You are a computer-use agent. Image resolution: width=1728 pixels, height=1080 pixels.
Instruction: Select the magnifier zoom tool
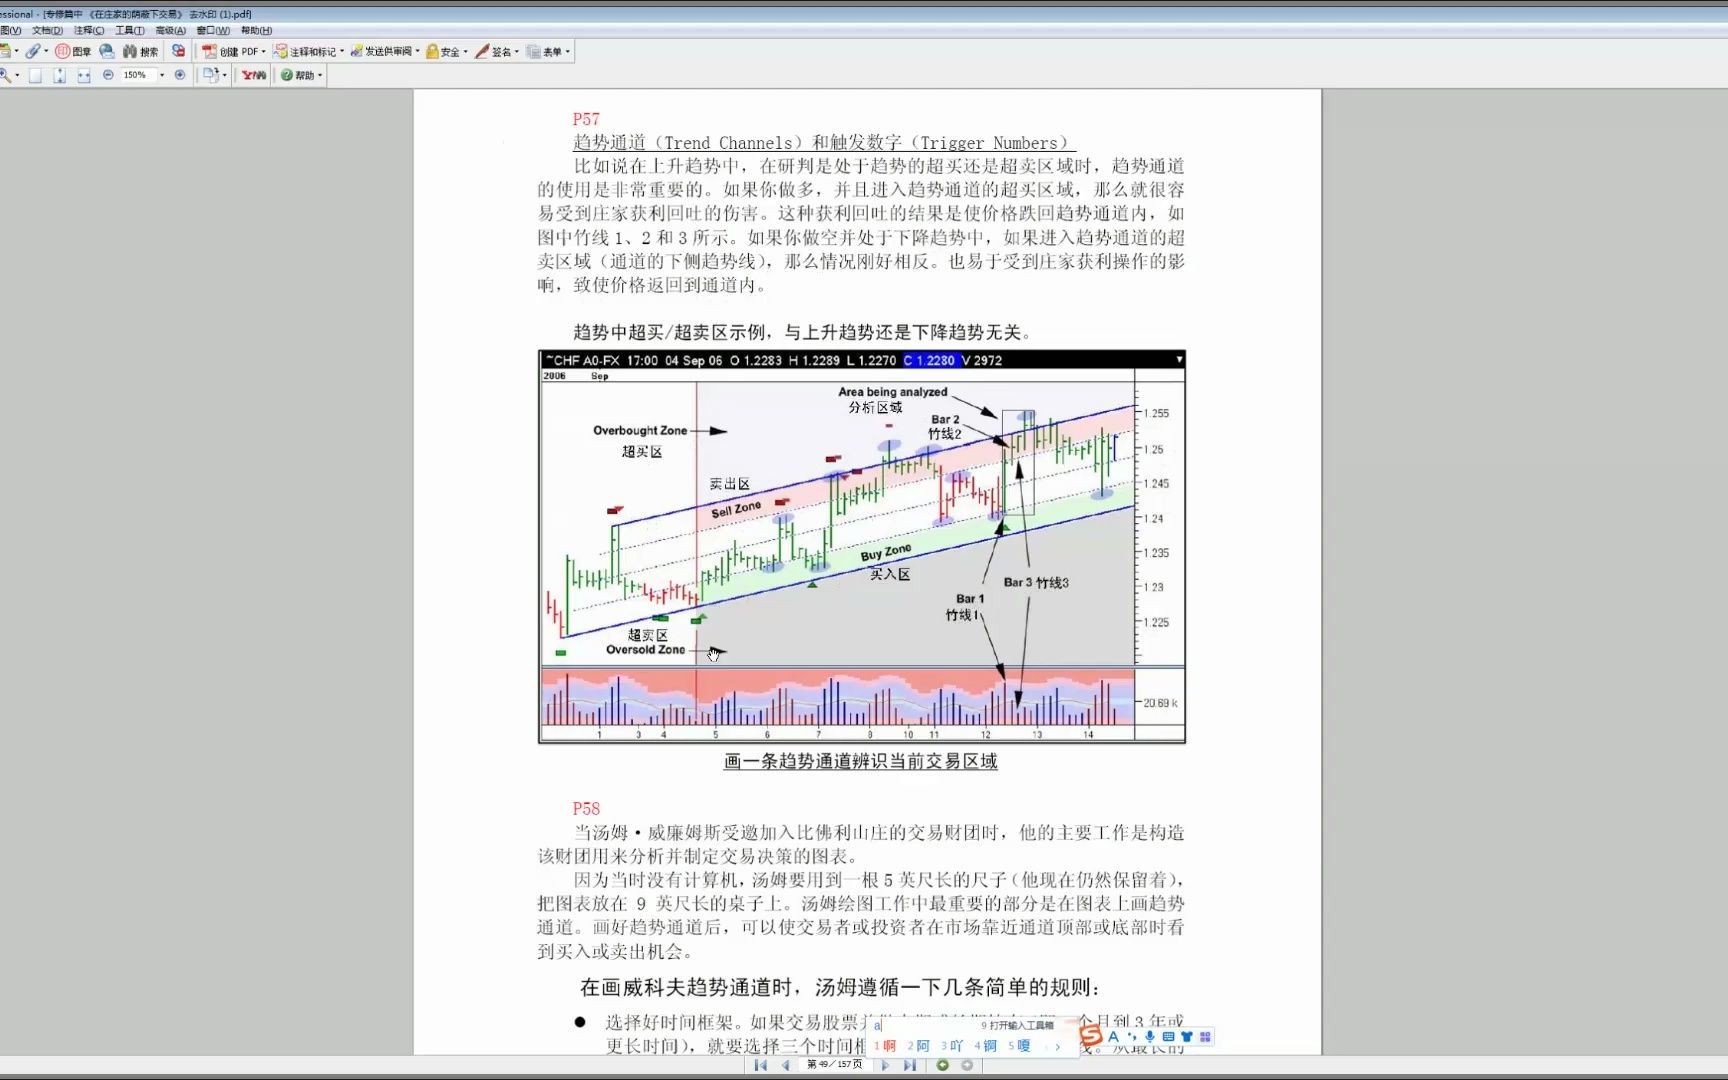pyautogui.click(x=5, y=75)
